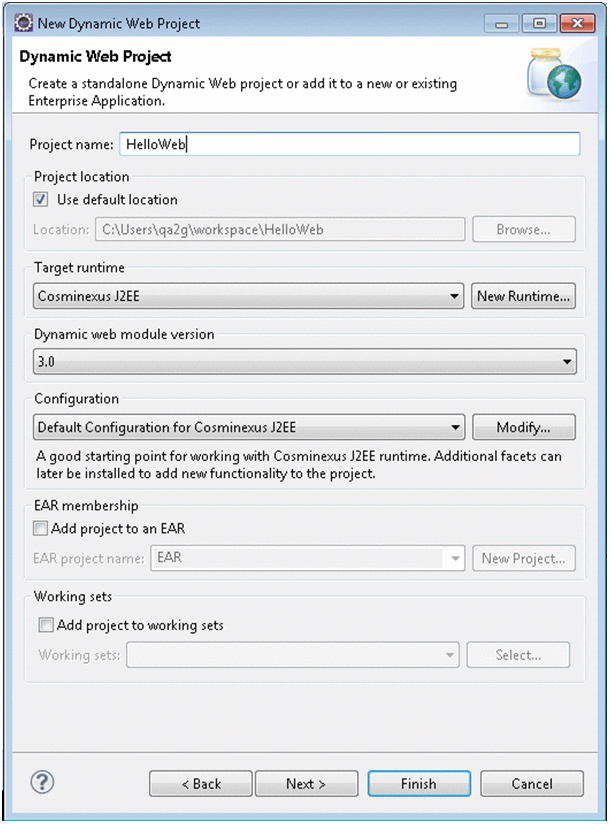This screenshot has width=611, height=824.
Task: Uncheck the Use default location checkbox
Action: [x=41, y=200]
